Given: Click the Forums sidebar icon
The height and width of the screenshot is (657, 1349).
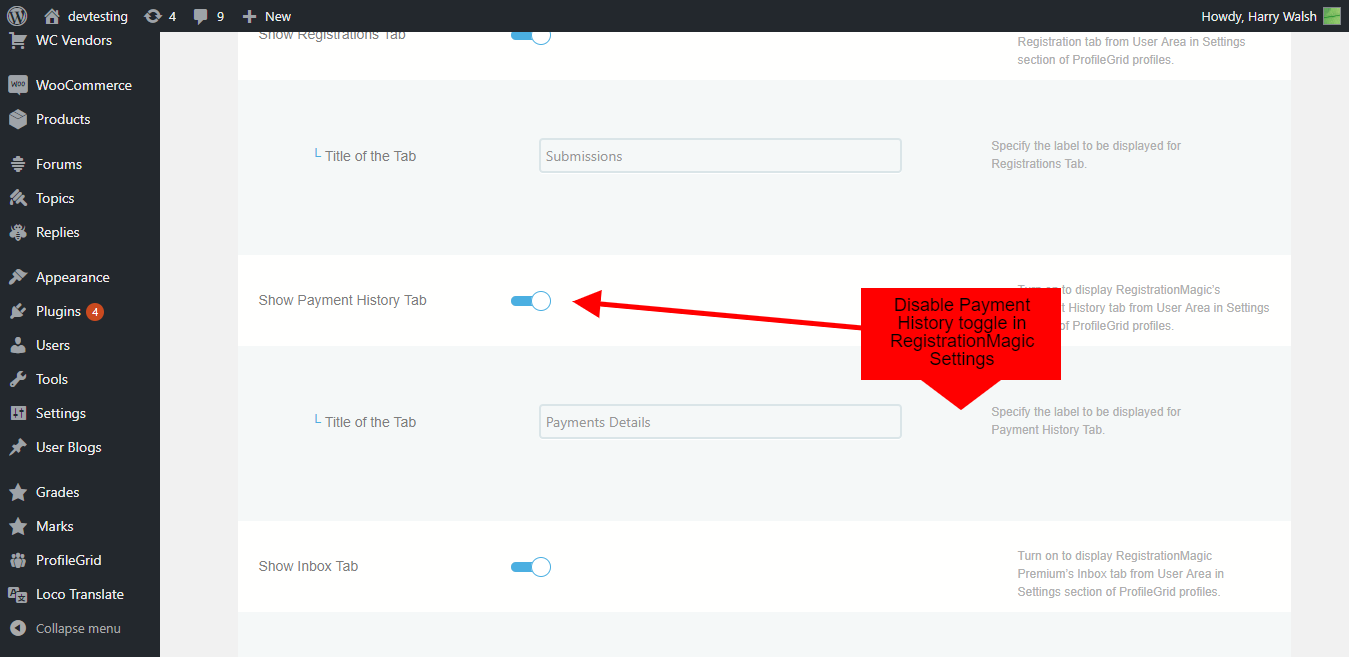Looking at the screenshot, I should [x=17, y=164].
